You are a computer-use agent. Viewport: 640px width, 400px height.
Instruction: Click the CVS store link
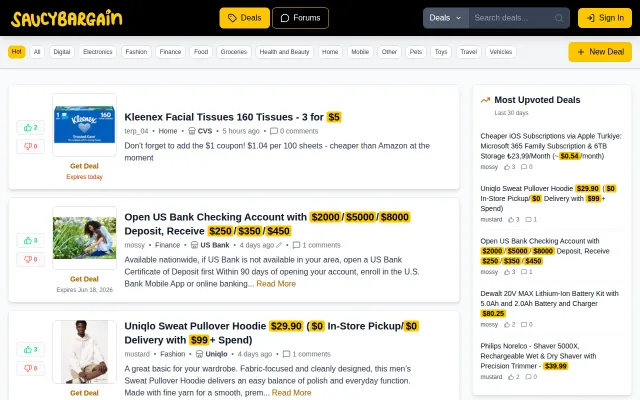click(x=200, y=131)
